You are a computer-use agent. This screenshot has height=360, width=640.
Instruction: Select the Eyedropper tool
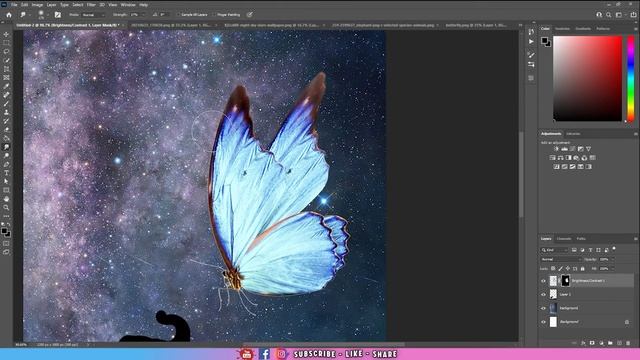6,86
